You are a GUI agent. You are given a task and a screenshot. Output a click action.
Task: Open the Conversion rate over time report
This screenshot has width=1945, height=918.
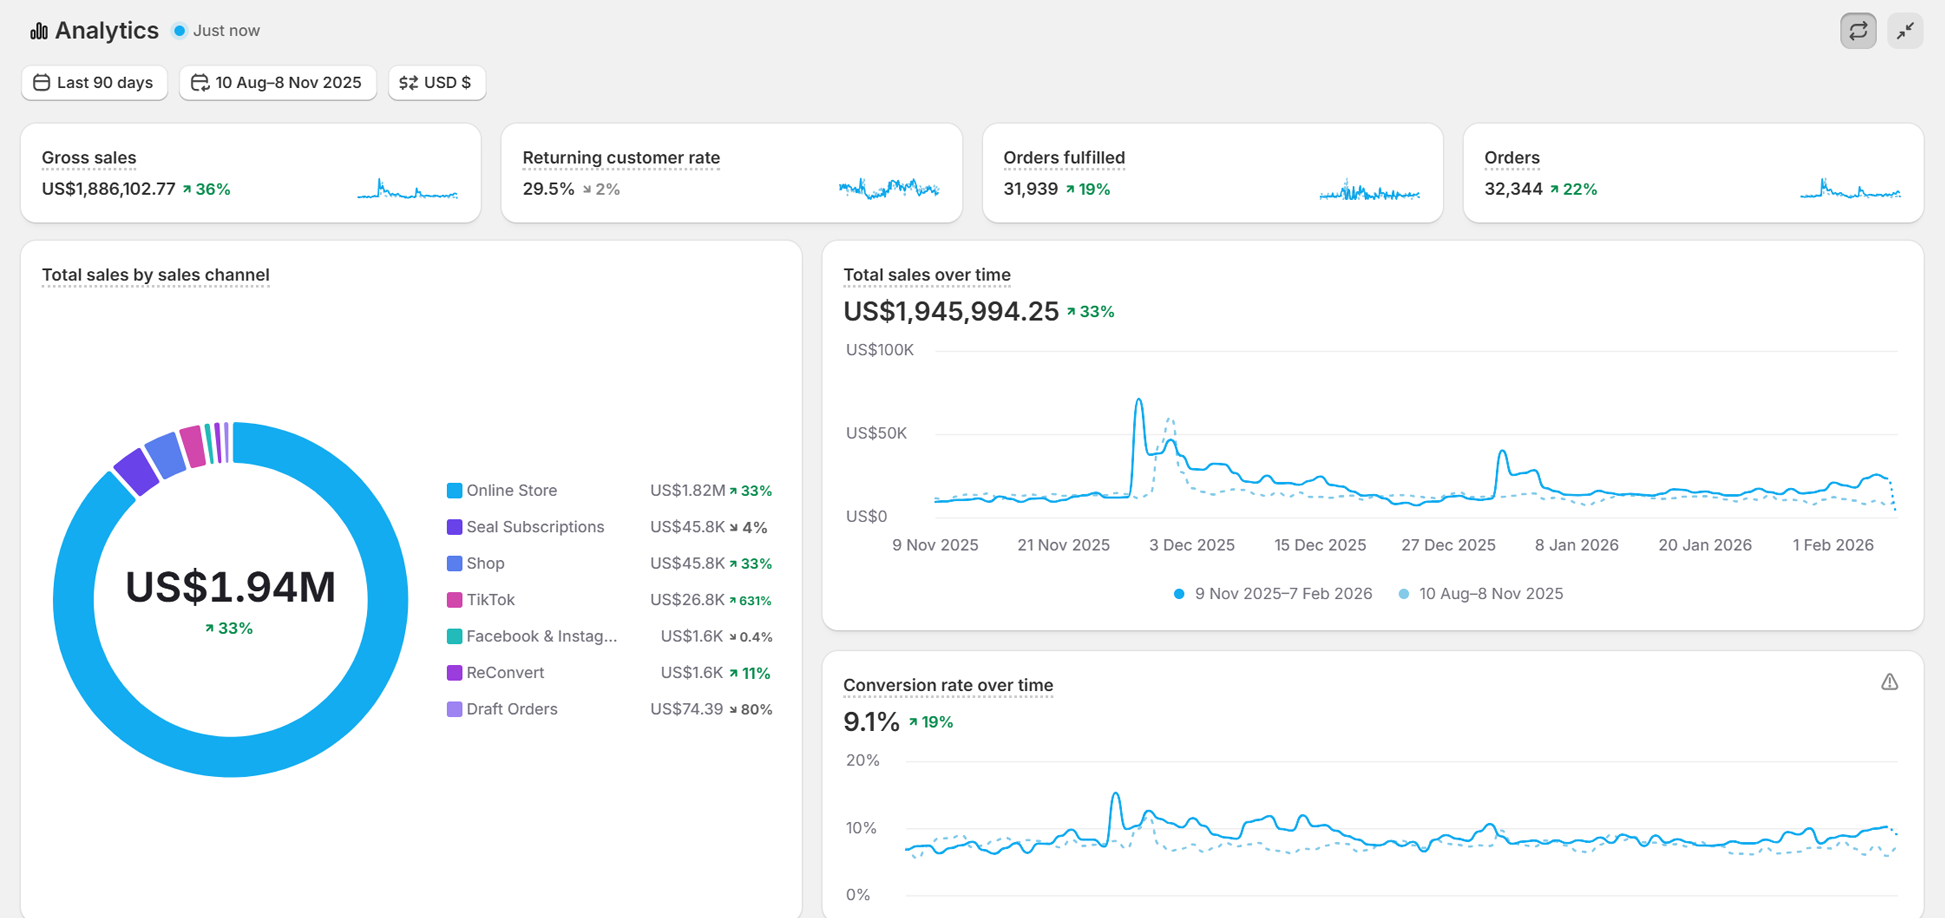[947, 685]
